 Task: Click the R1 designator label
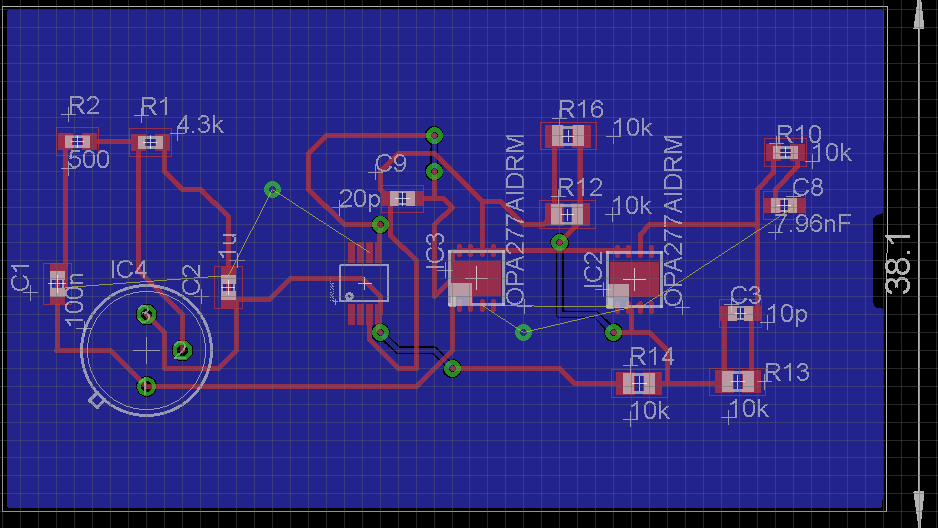tap(156, 107)
